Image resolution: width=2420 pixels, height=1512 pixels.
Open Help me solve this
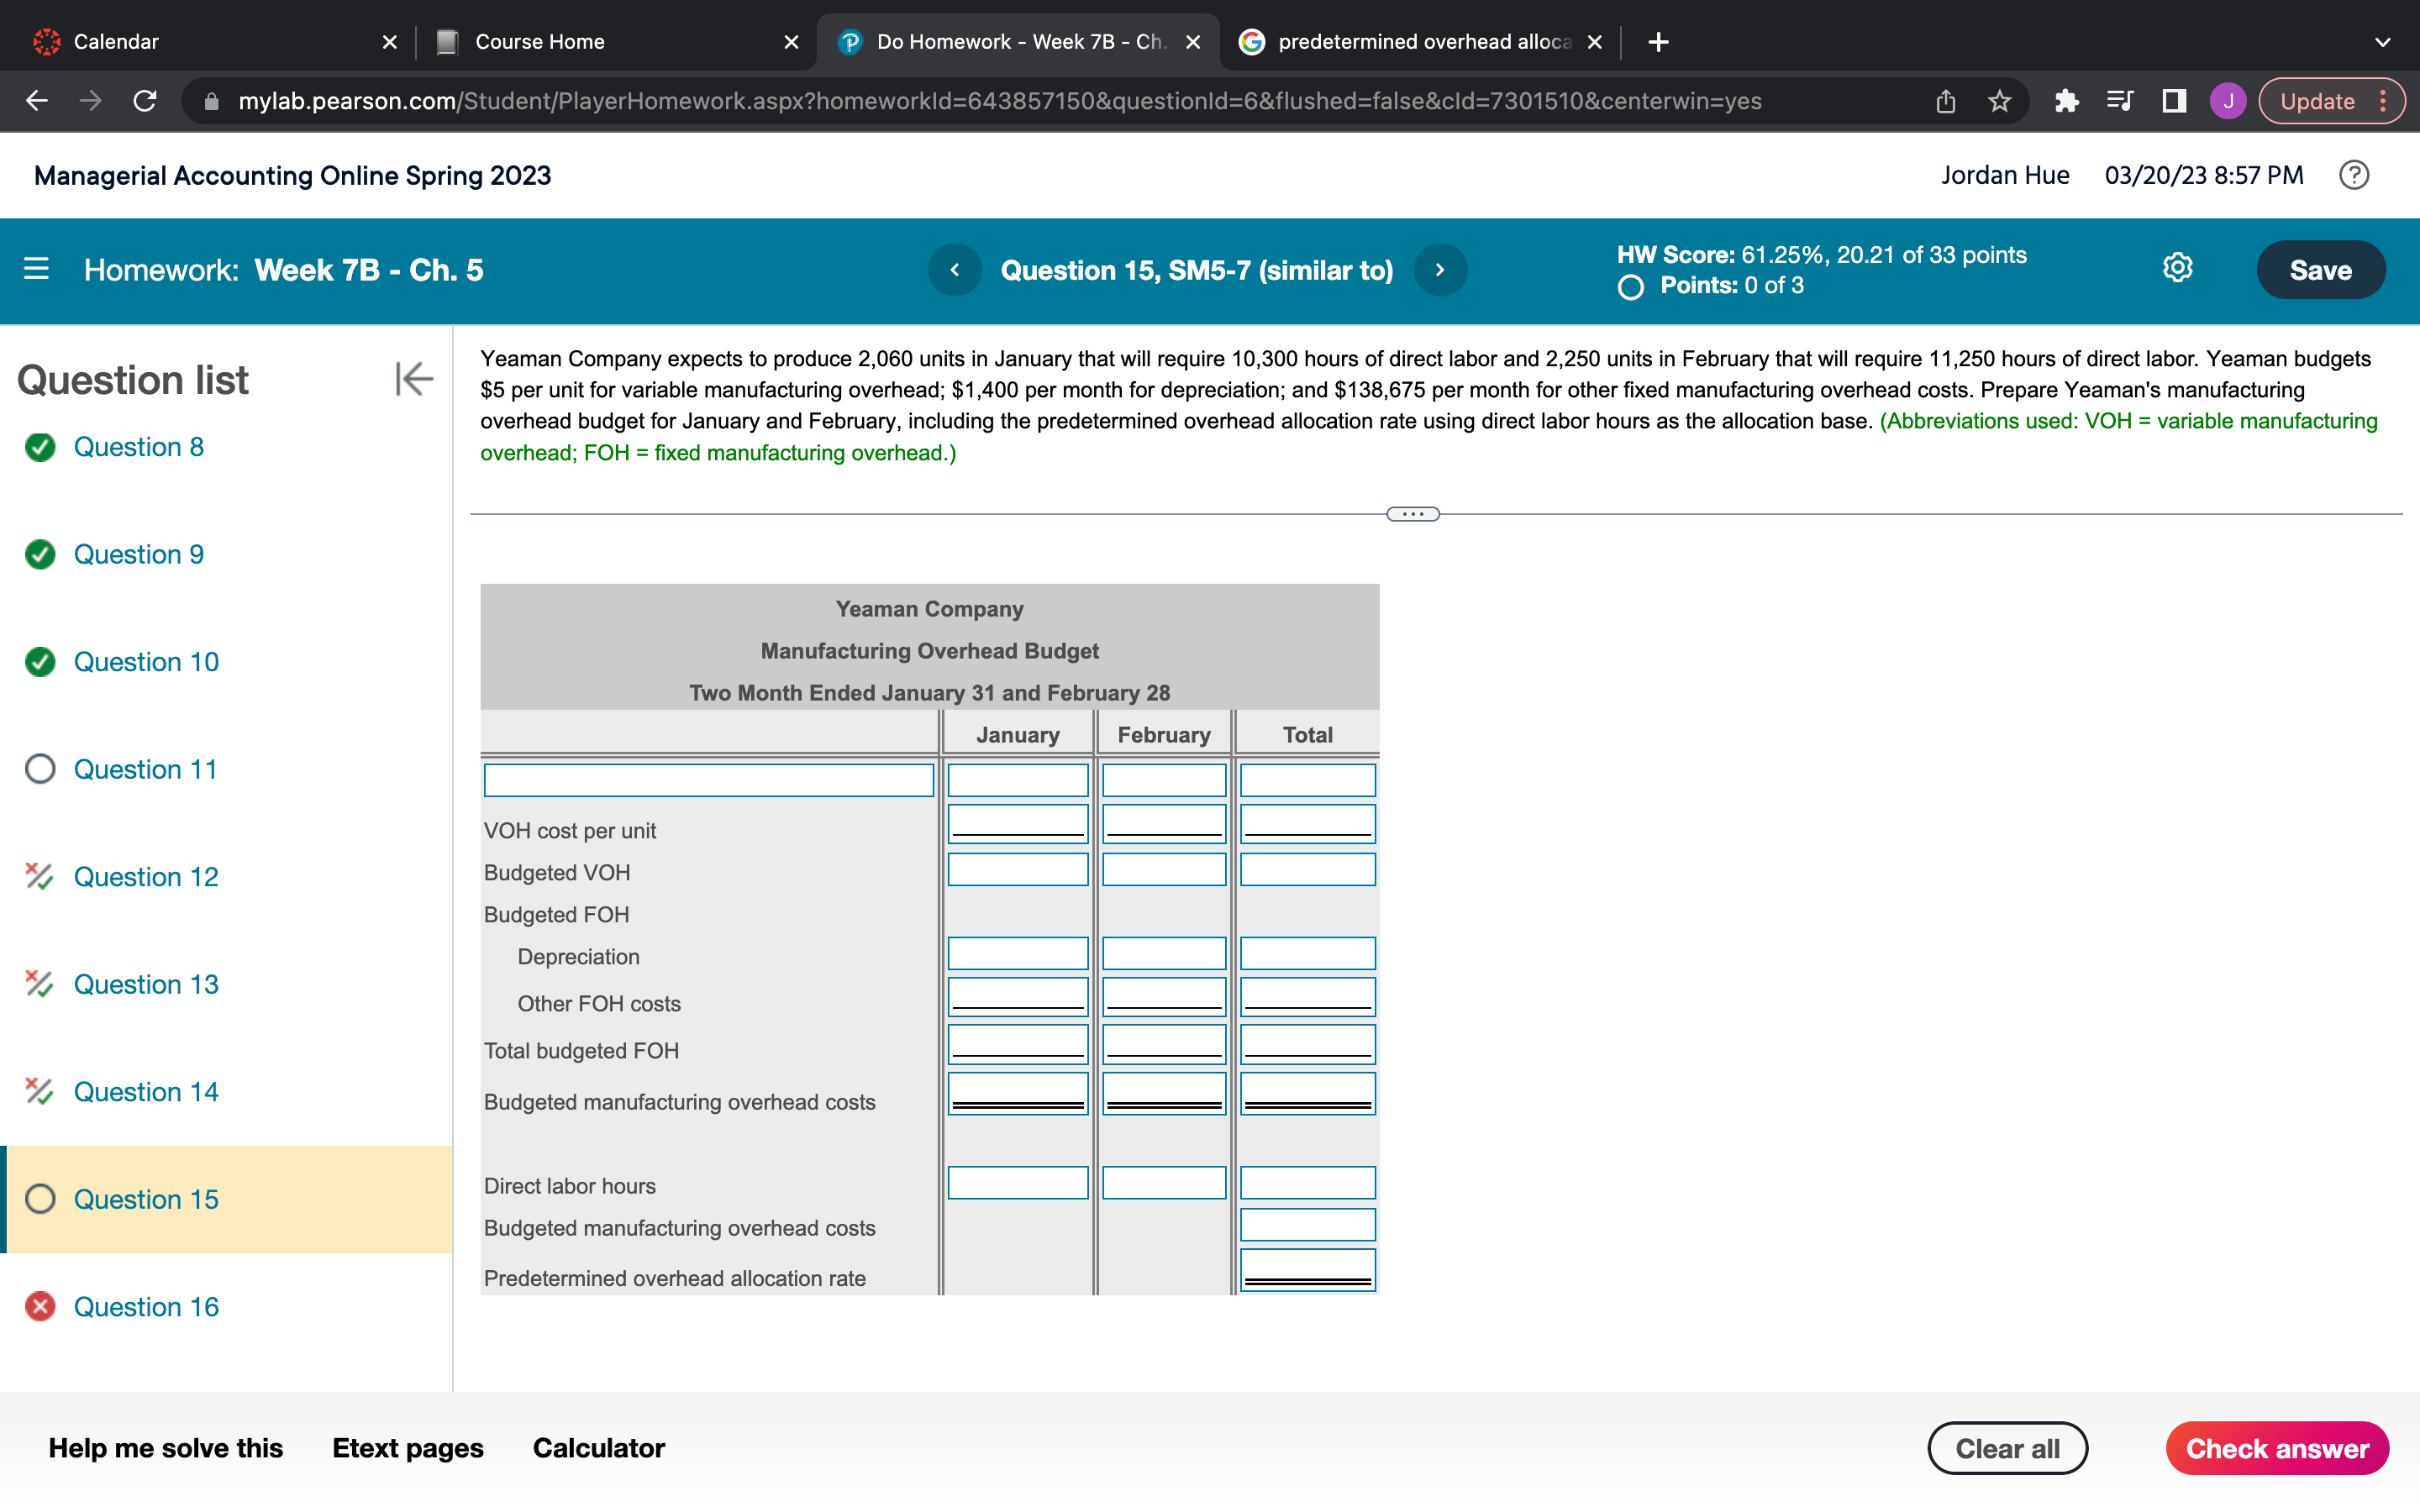tap(165, 1447)
